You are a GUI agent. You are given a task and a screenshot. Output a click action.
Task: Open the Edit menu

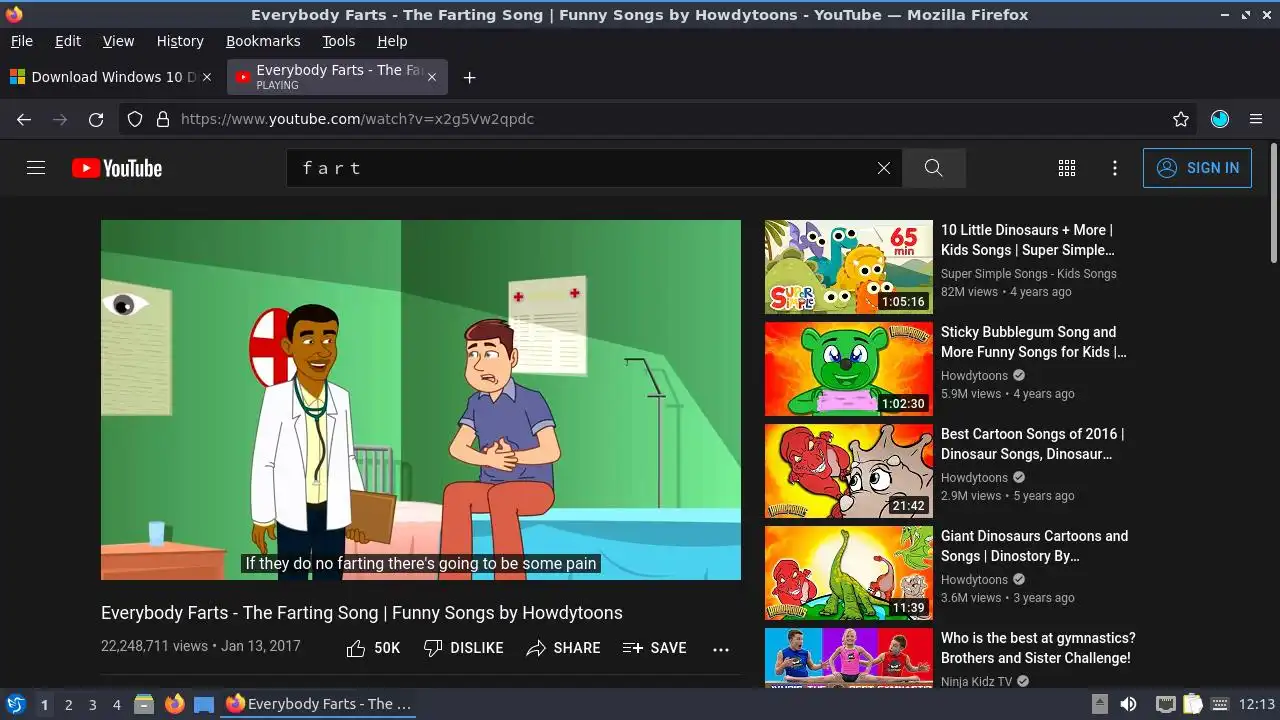[68, 41]
